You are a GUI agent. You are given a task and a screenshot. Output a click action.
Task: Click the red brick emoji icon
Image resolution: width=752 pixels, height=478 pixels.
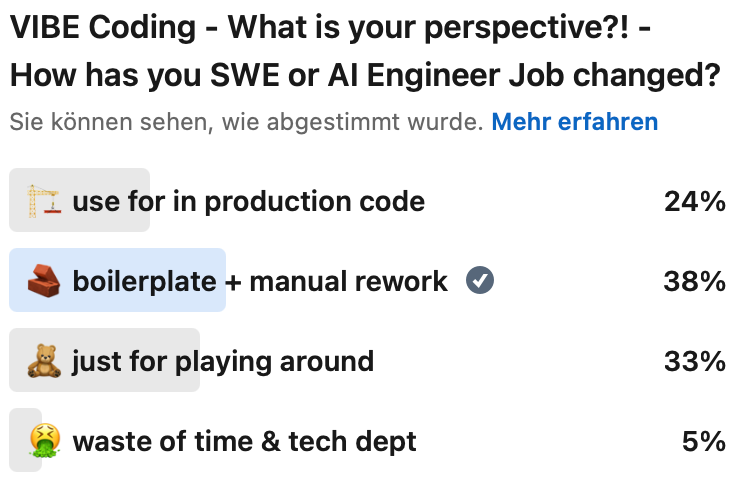pyautogui.click(x=43, y=281)
